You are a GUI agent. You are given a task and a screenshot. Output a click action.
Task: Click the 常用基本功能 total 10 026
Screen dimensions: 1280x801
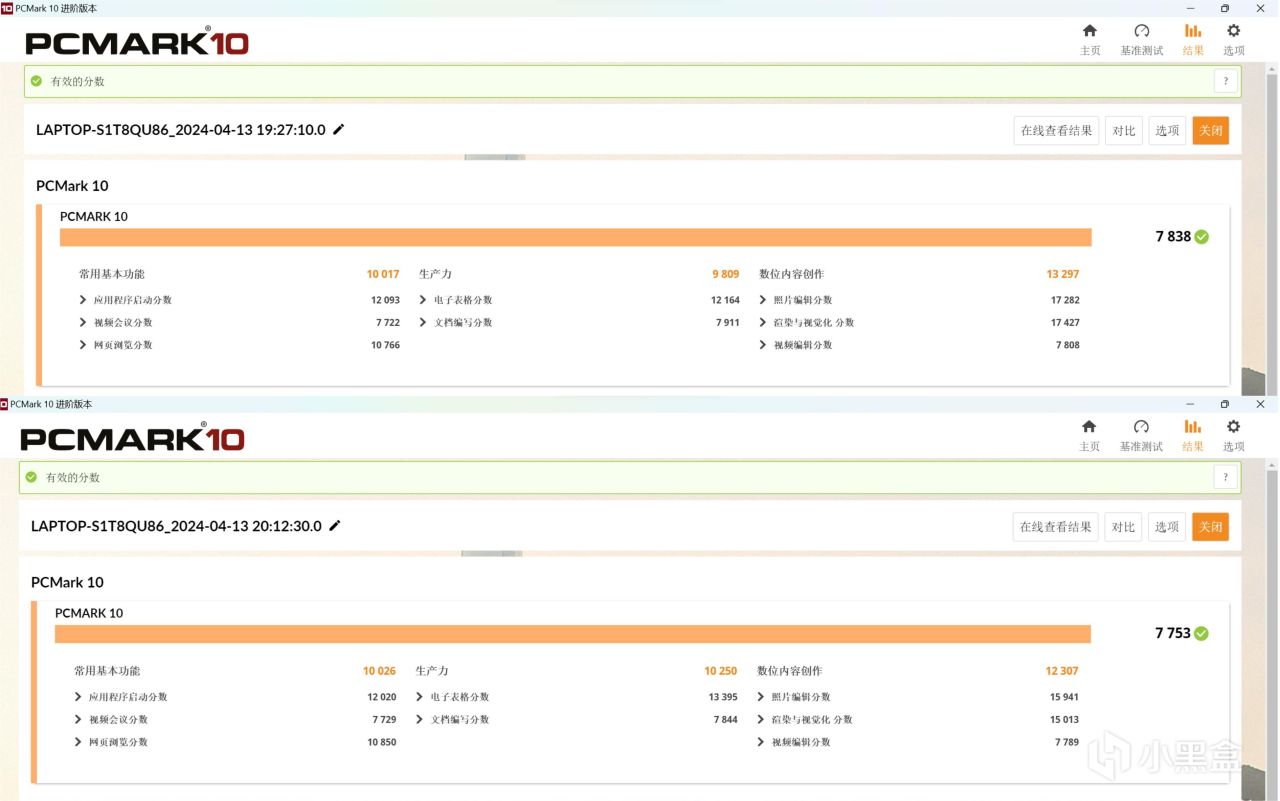(x=380, y=671)
